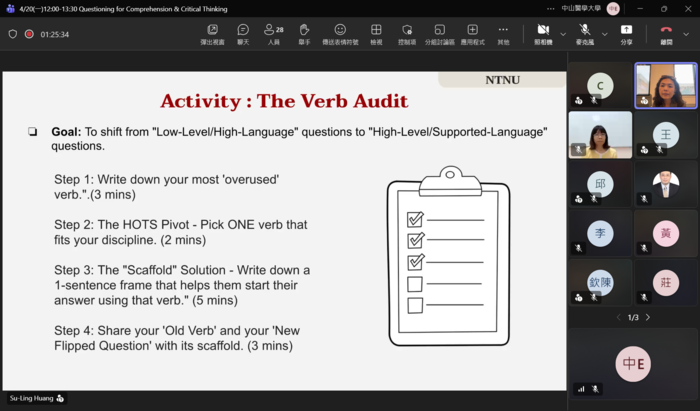
Task: Open the emoji reactions picker
Action: 340,33
